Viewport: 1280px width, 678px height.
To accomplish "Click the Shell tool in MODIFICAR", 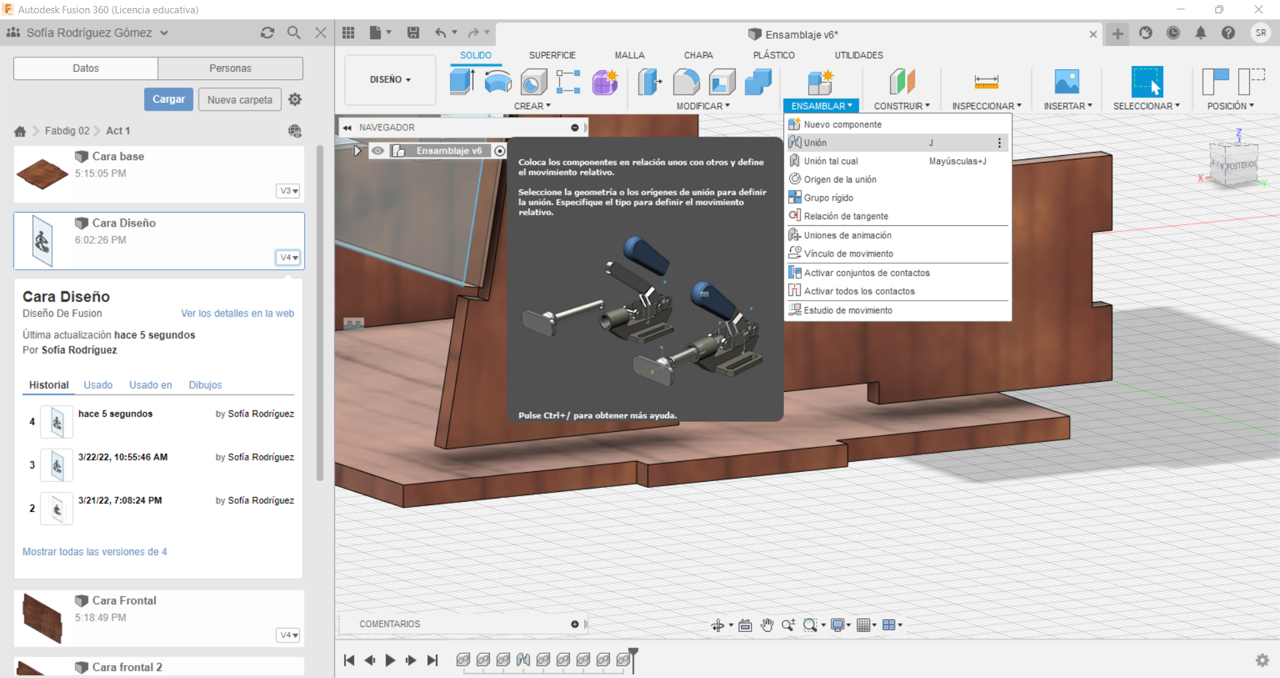I will pyautogui.click(x=722, y=81).
